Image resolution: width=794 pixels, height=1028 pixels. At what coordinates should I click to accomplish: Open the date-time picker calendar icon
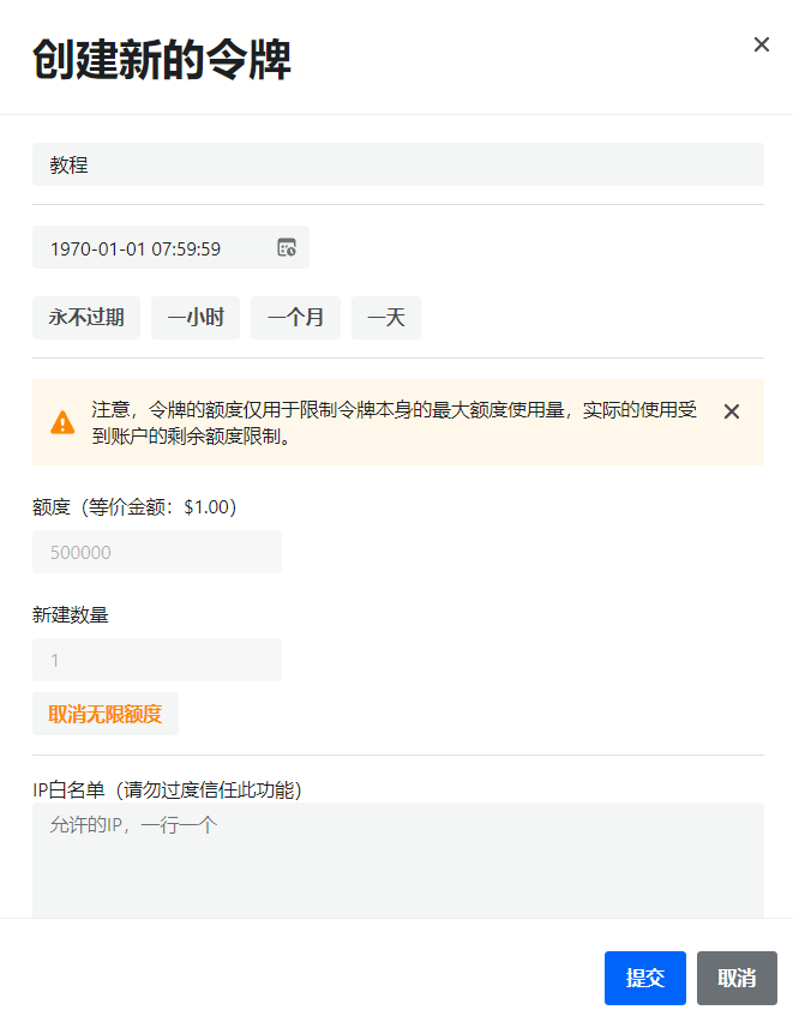pyautogui.click(x=288, y=247)
